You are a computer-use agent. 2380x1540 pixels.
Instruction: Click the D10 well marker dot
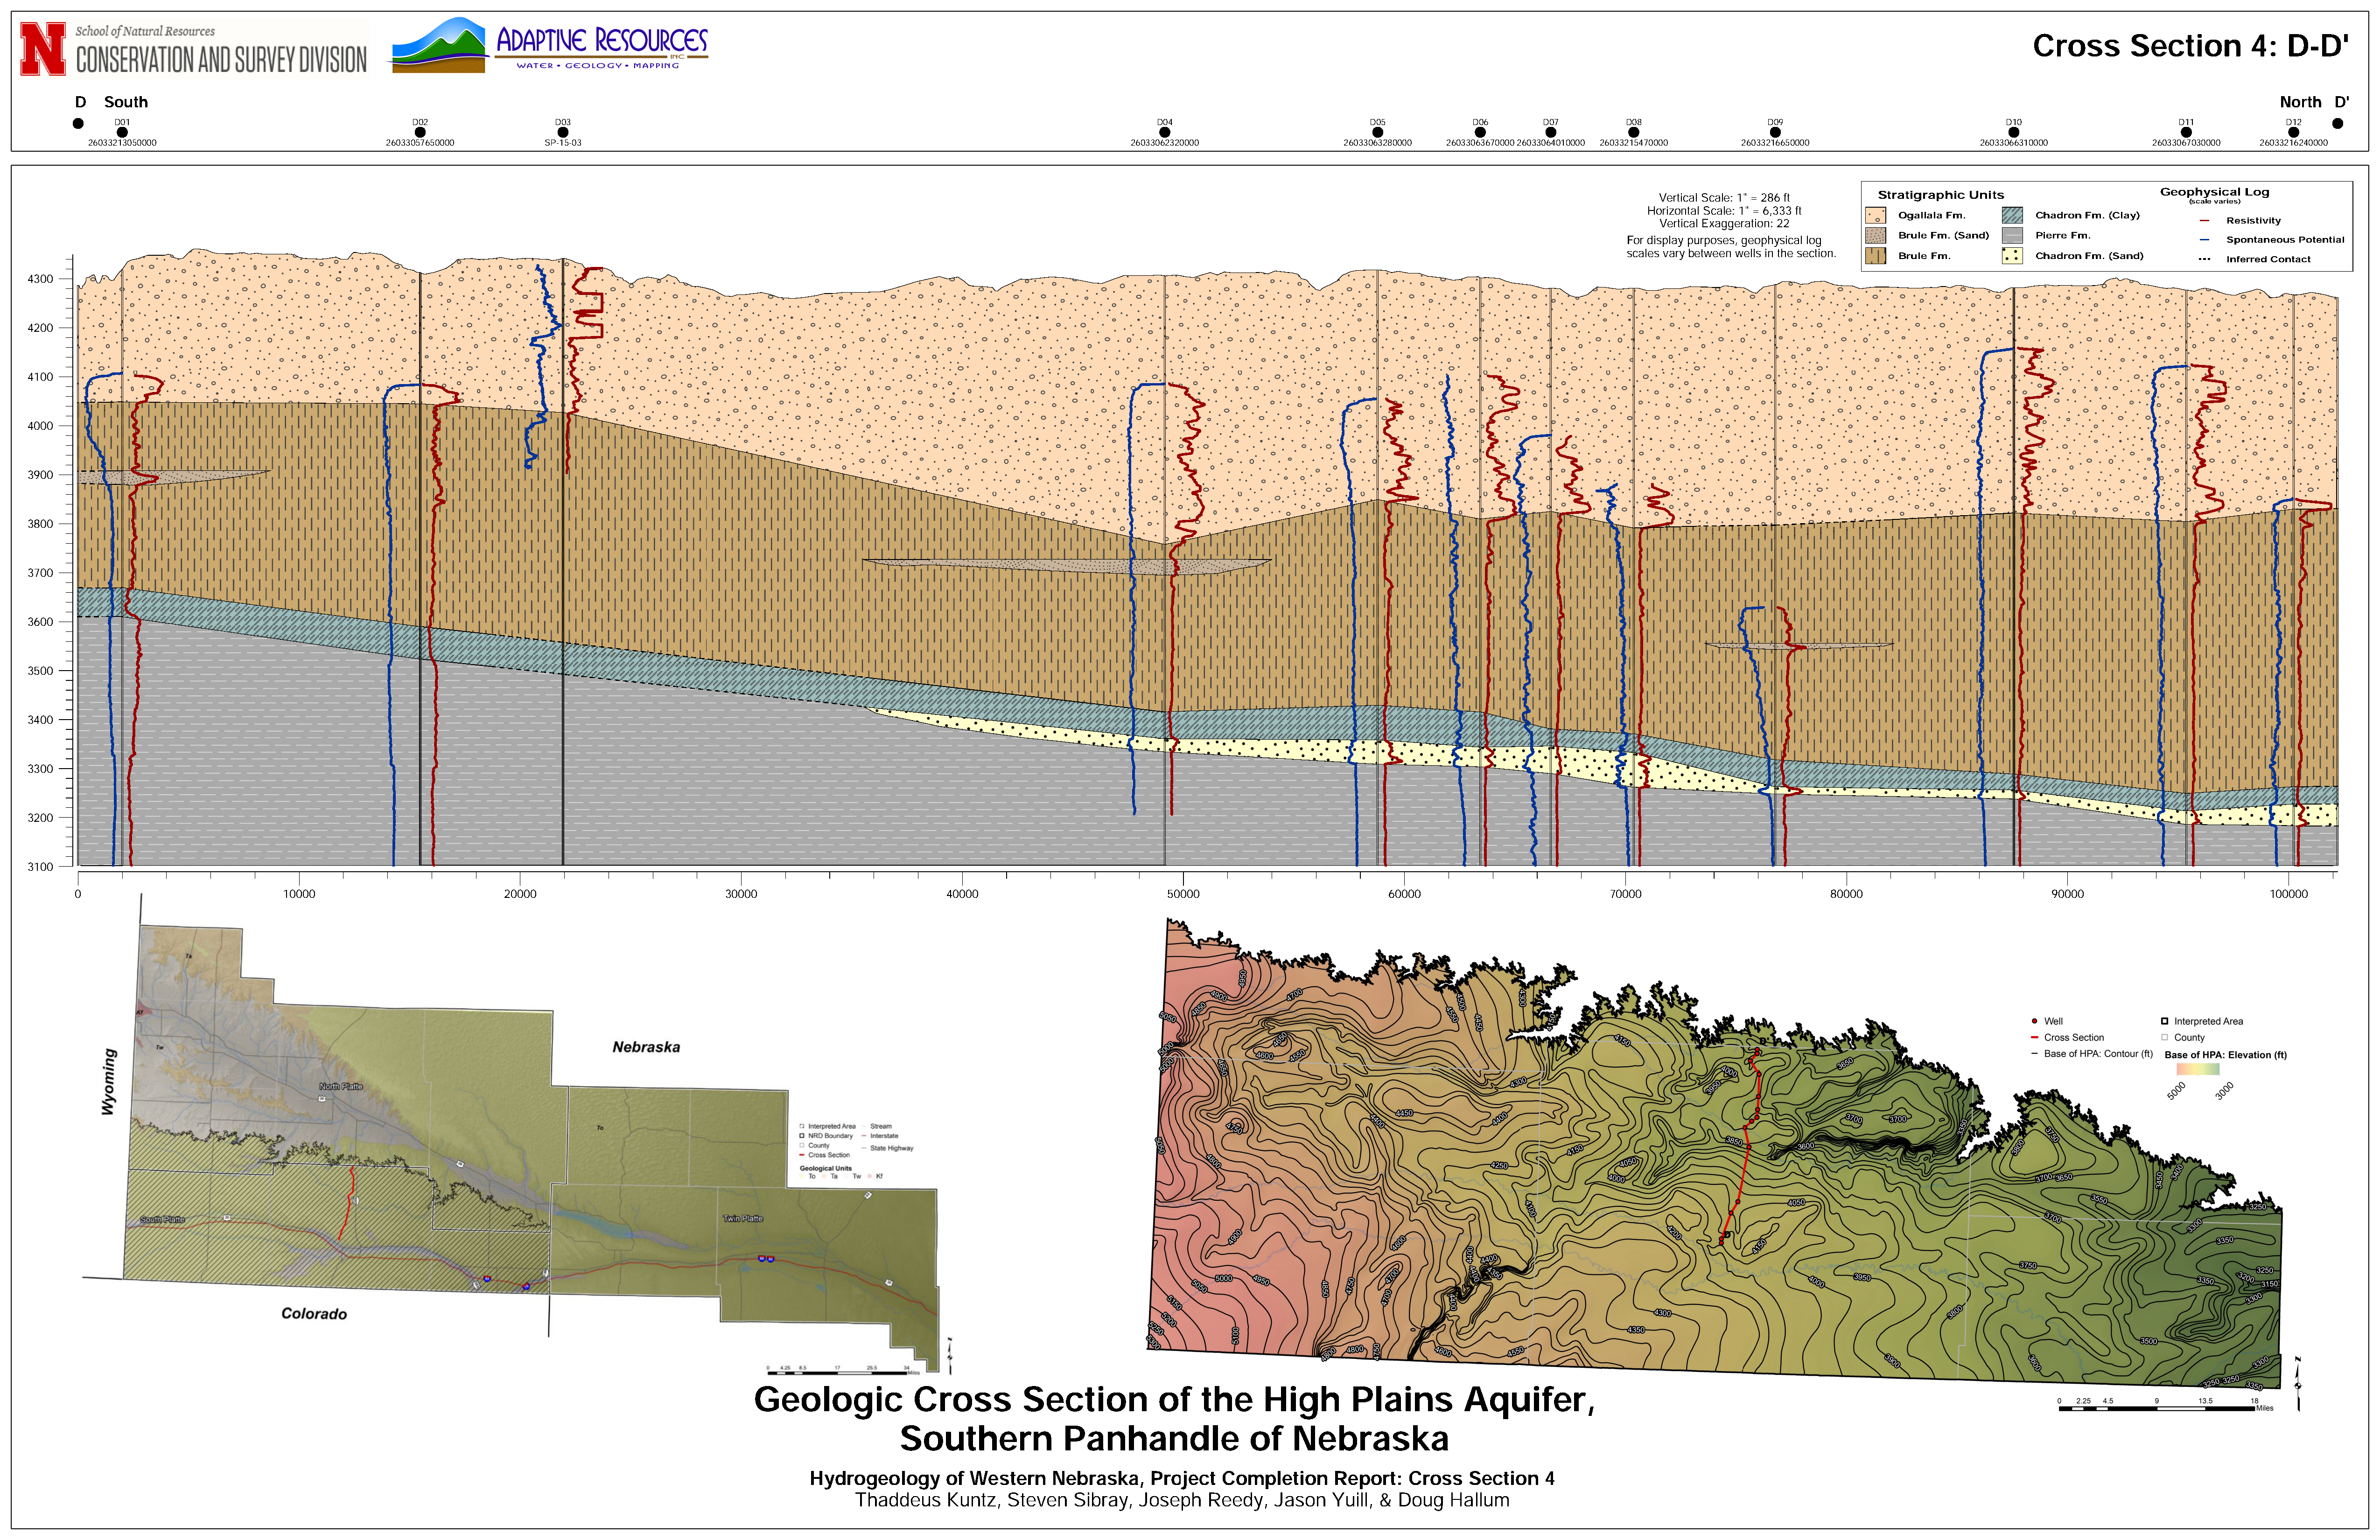(x=2014, y=132)
